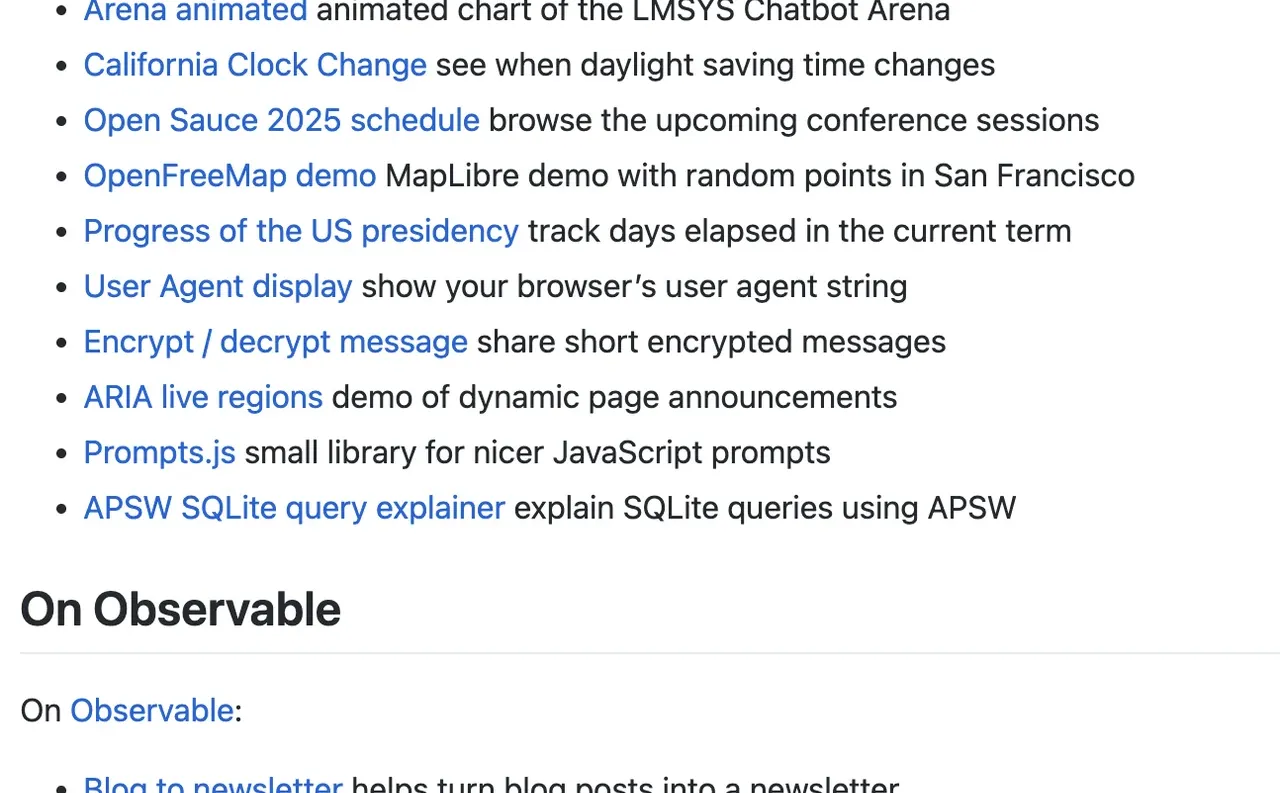Follow the Observable link under the heading
This screenshot has height=793, width=1280.
152,711
